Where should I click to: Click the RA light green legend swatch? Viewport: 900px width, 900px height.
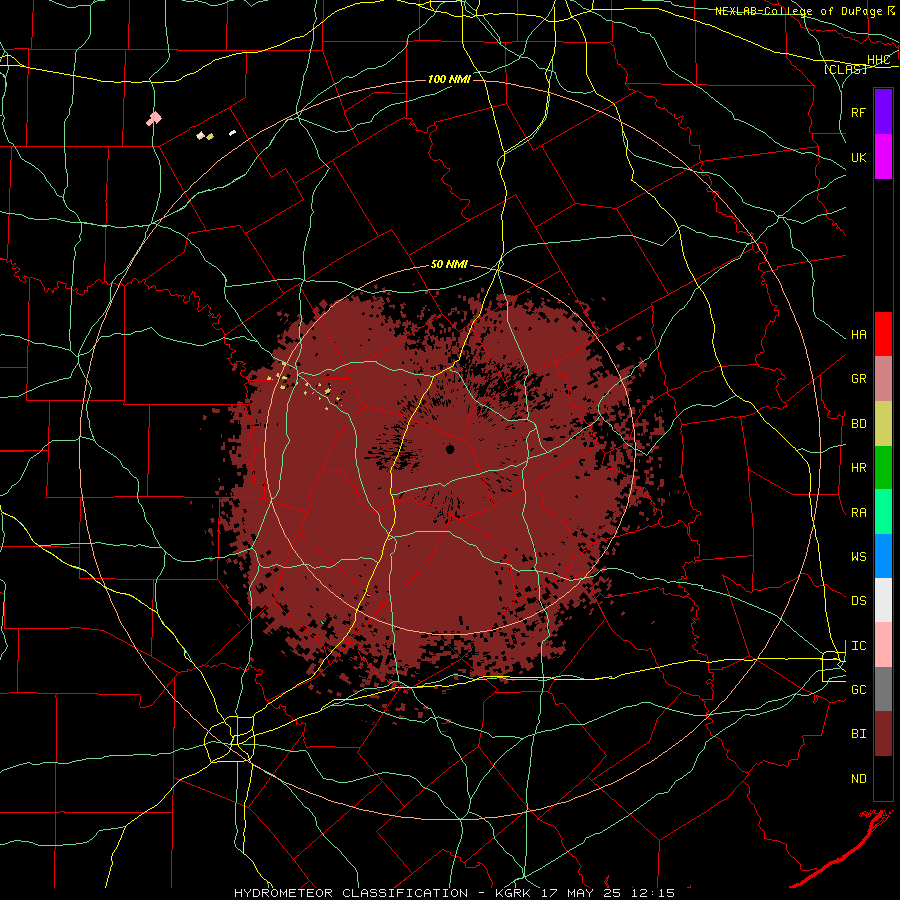(x=883, y=512)
